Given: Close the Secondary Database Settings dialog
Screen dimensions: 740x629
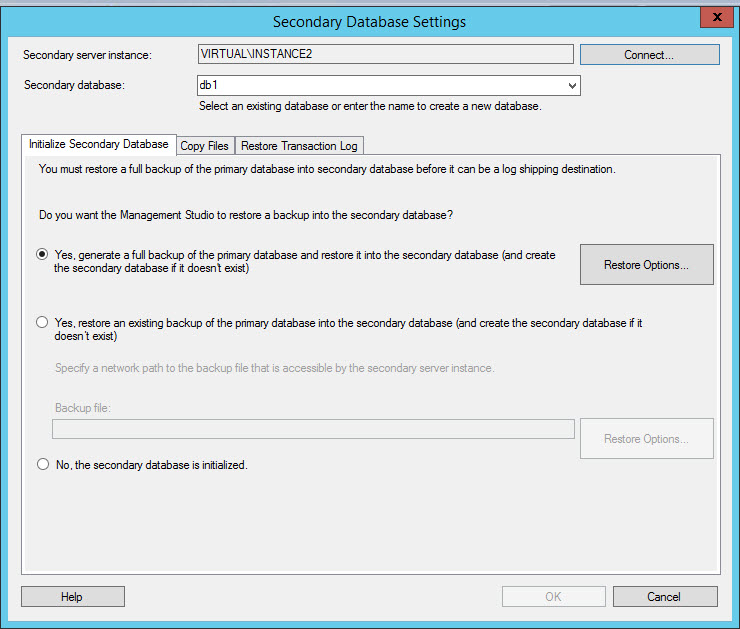Looking at the screenshot, I should click(x=711, y=18).
